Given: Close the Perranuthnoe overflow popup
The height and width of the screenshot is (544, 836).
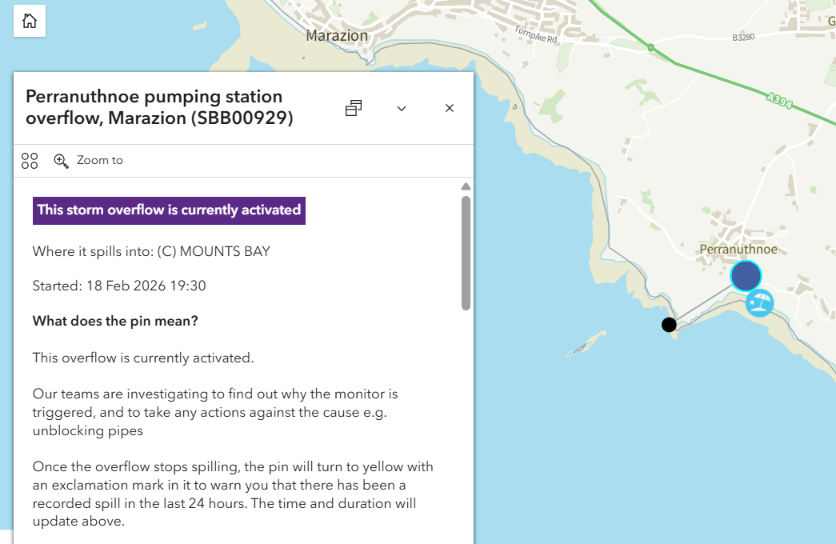Looking at the screenshot, I should pyautogui.click(x=449, y=108).
